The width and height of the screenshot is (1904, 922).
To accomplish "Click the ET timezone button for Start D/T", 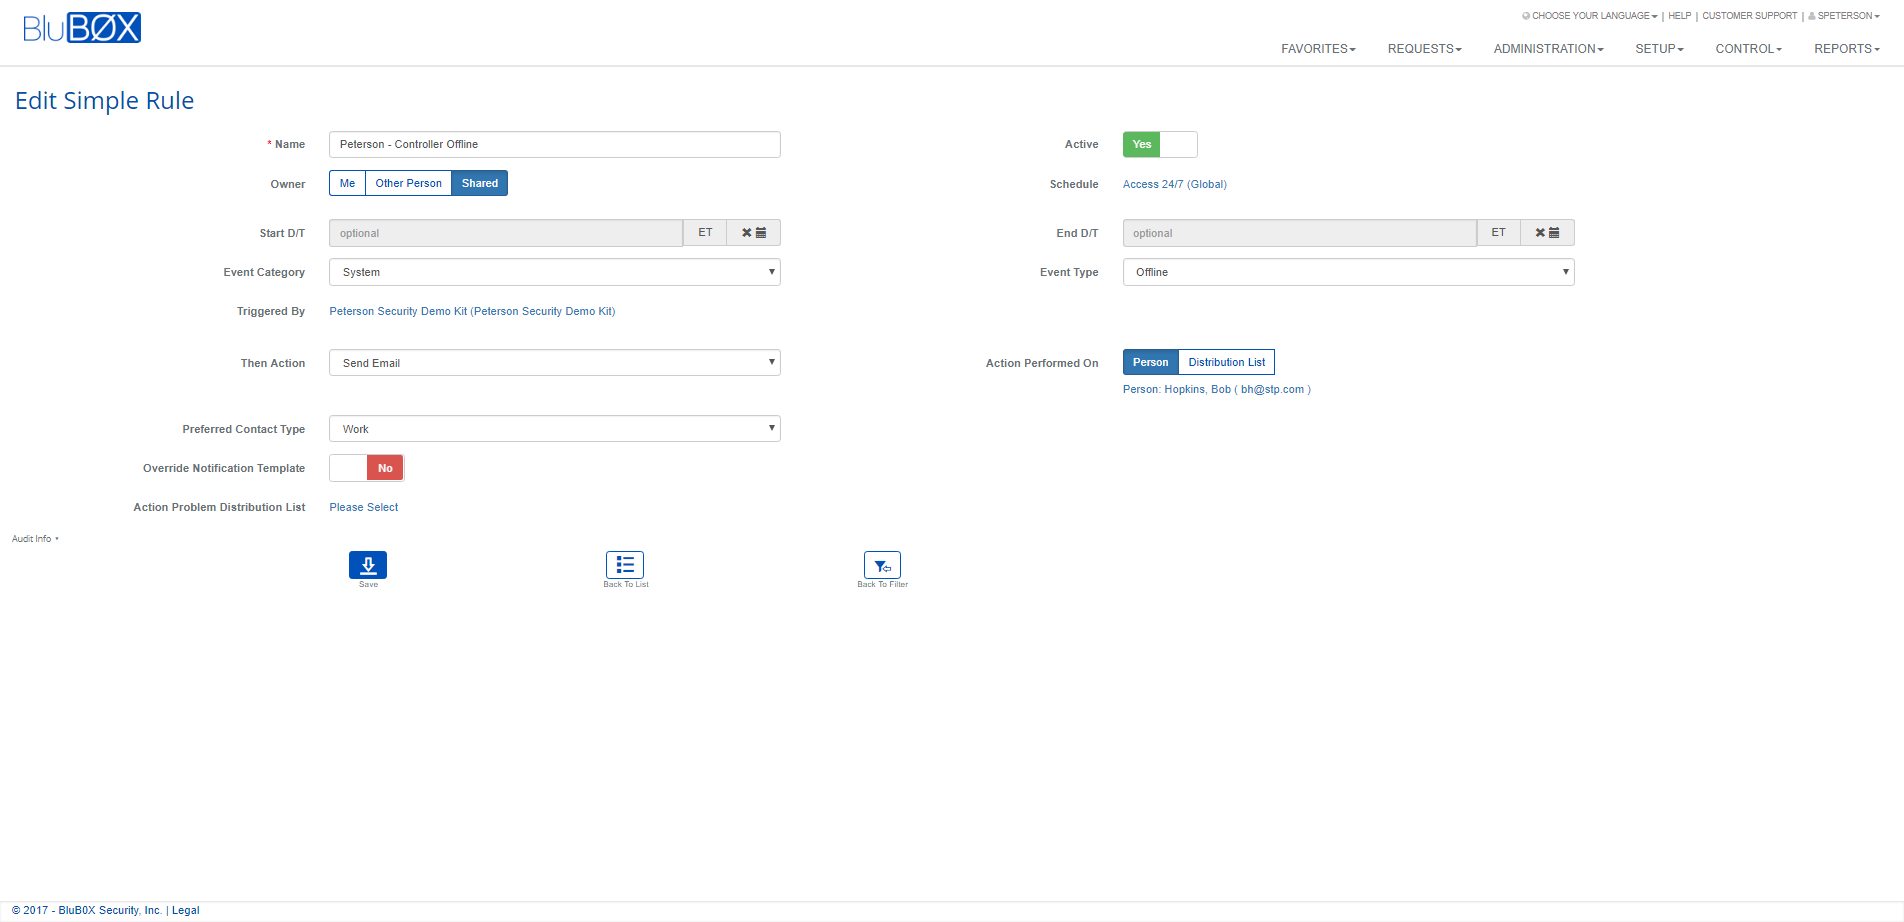I will coord(705,233).
